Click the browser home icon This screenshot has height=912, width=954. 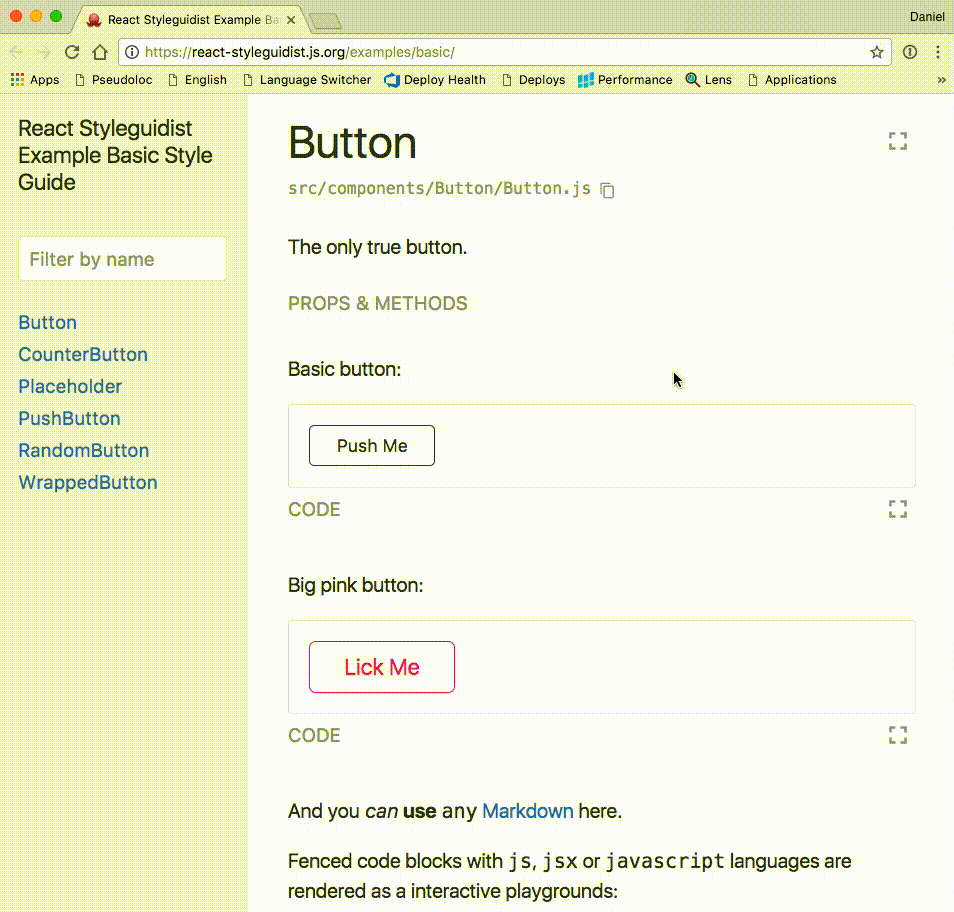coord(99,51)
